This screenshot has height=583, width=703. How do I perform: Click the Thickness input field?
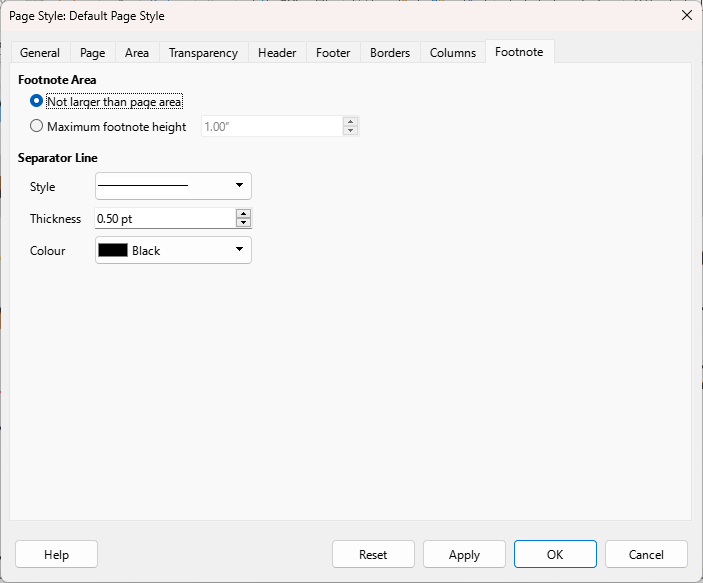pos(165,218)
